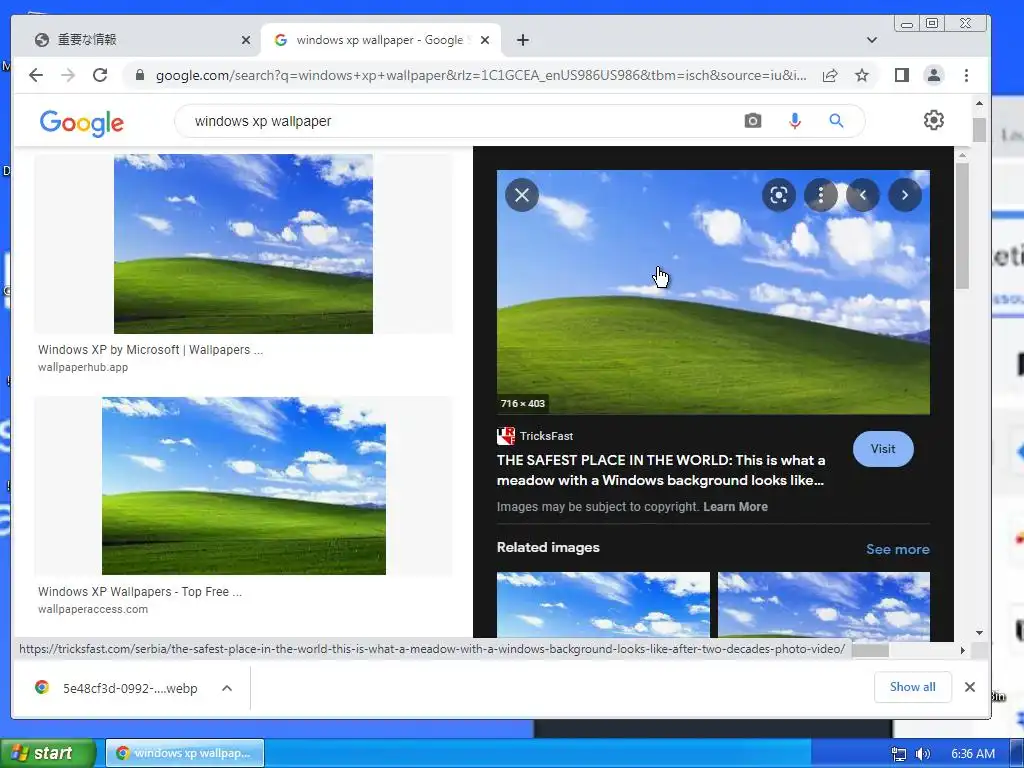Open Google settings gear
This screenshot has height=768, width=1024.
pyautogui.click(x=934, y=120)
